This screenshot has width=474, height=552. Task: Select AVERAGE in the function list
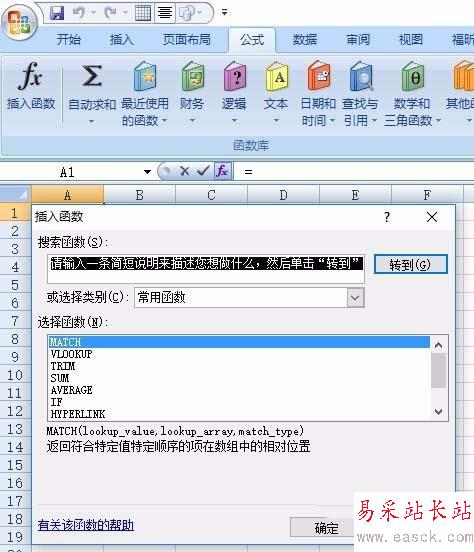(239, 390)
